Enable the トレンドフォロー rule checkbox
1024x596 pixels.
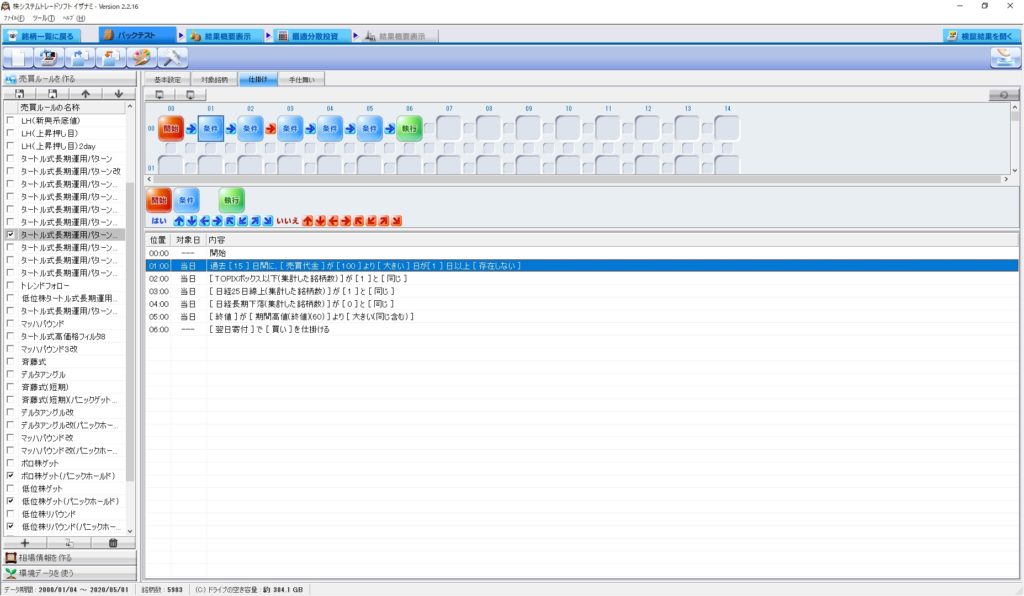click(11, 285)
